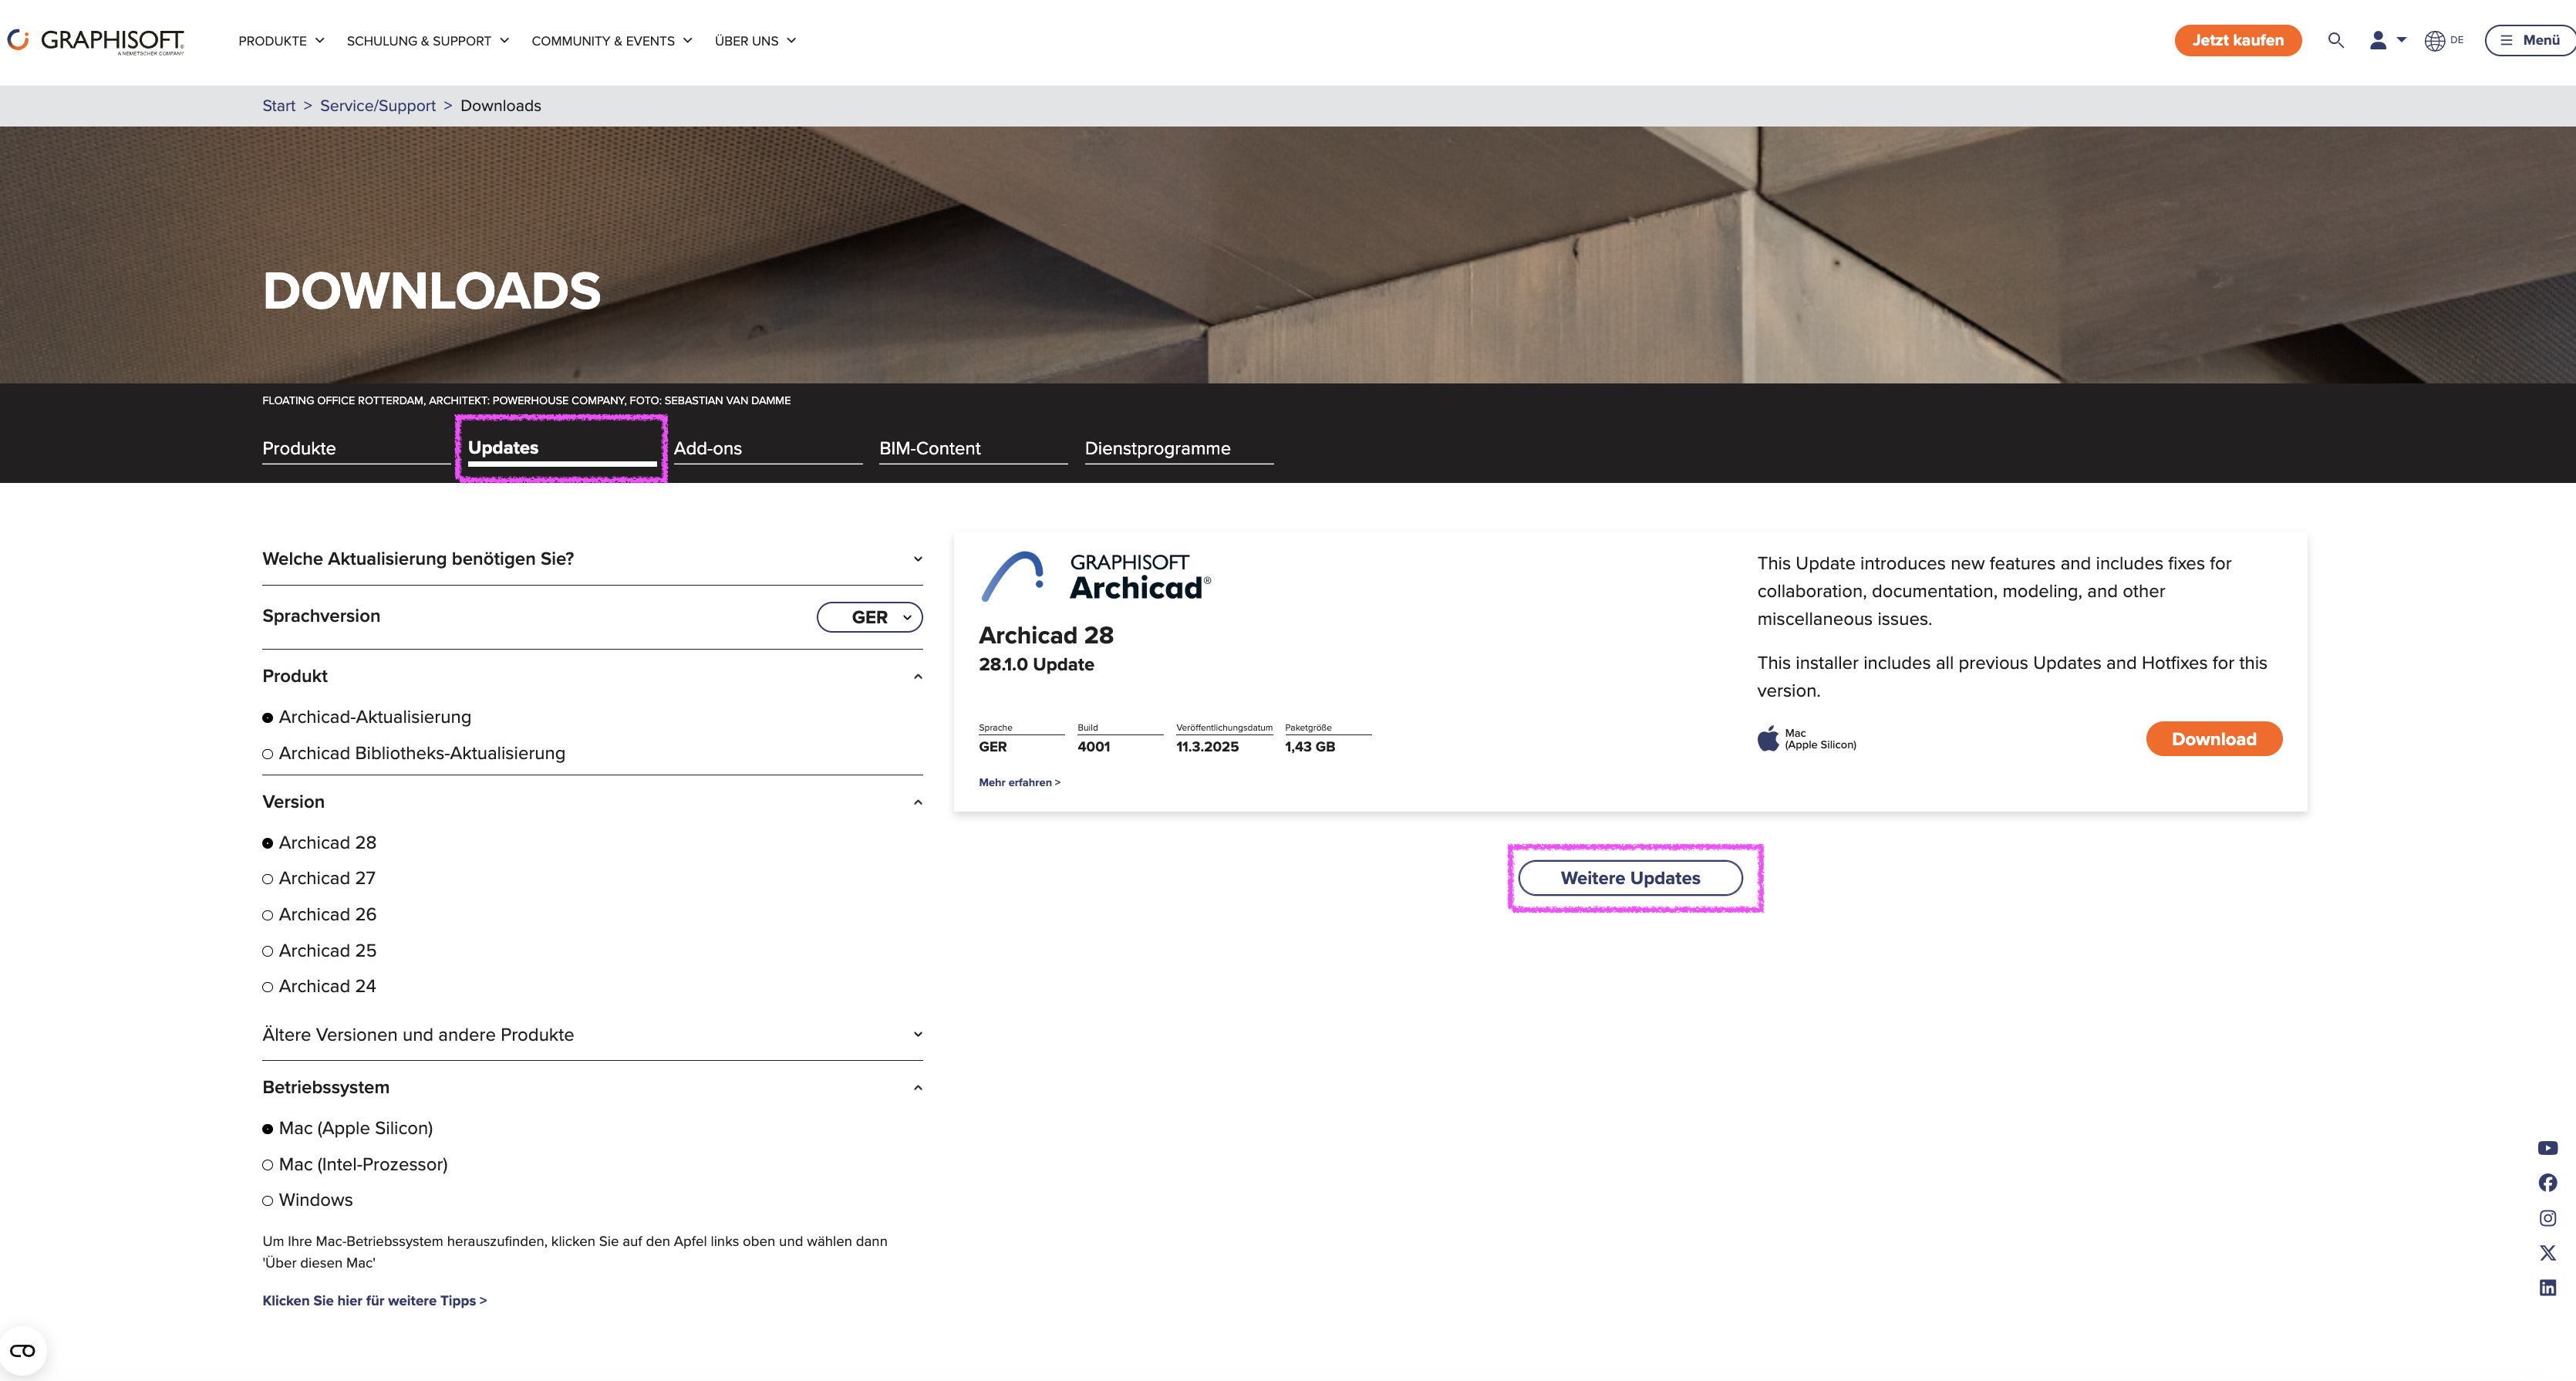
Task: Click the release date 11.3.2025
Action: click(x=1207, y=747)
